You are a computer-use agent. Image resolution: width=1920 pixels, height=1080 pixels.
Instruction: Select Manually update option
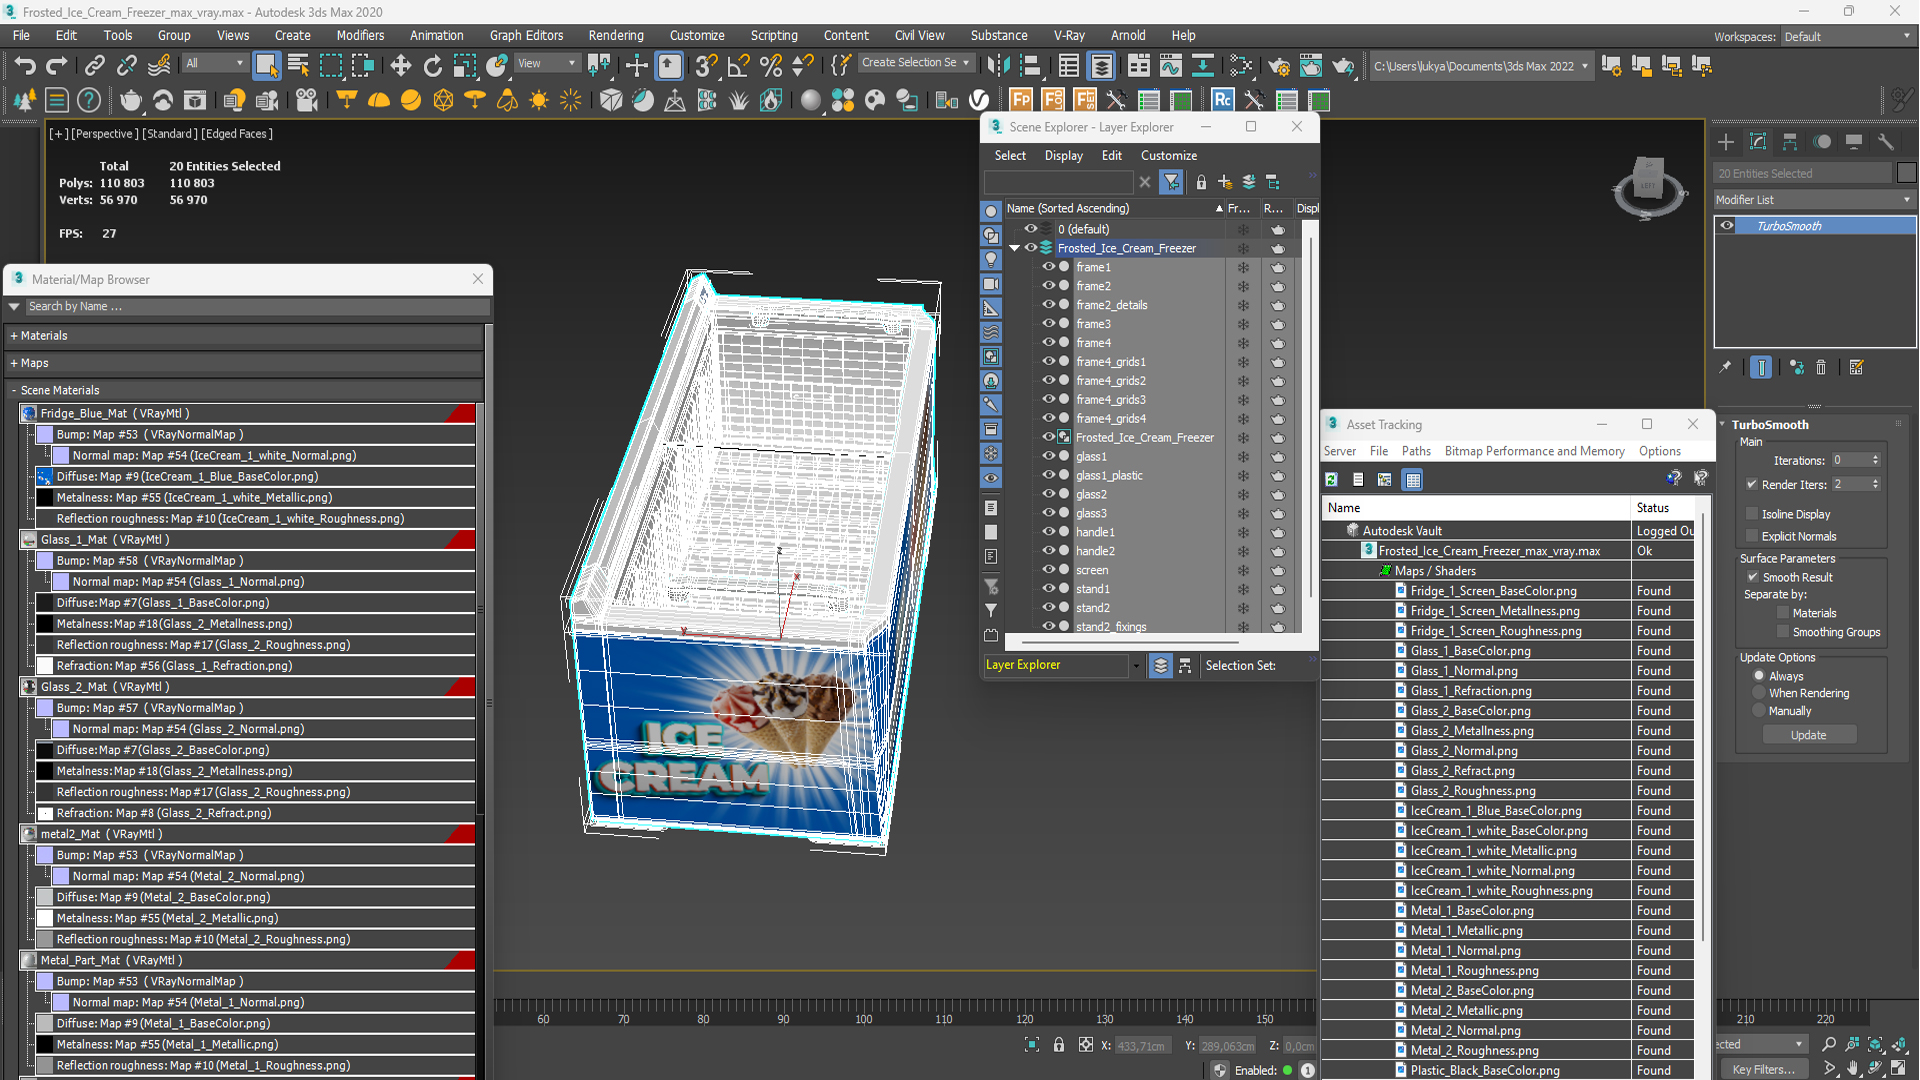(x=1759, y=711)
